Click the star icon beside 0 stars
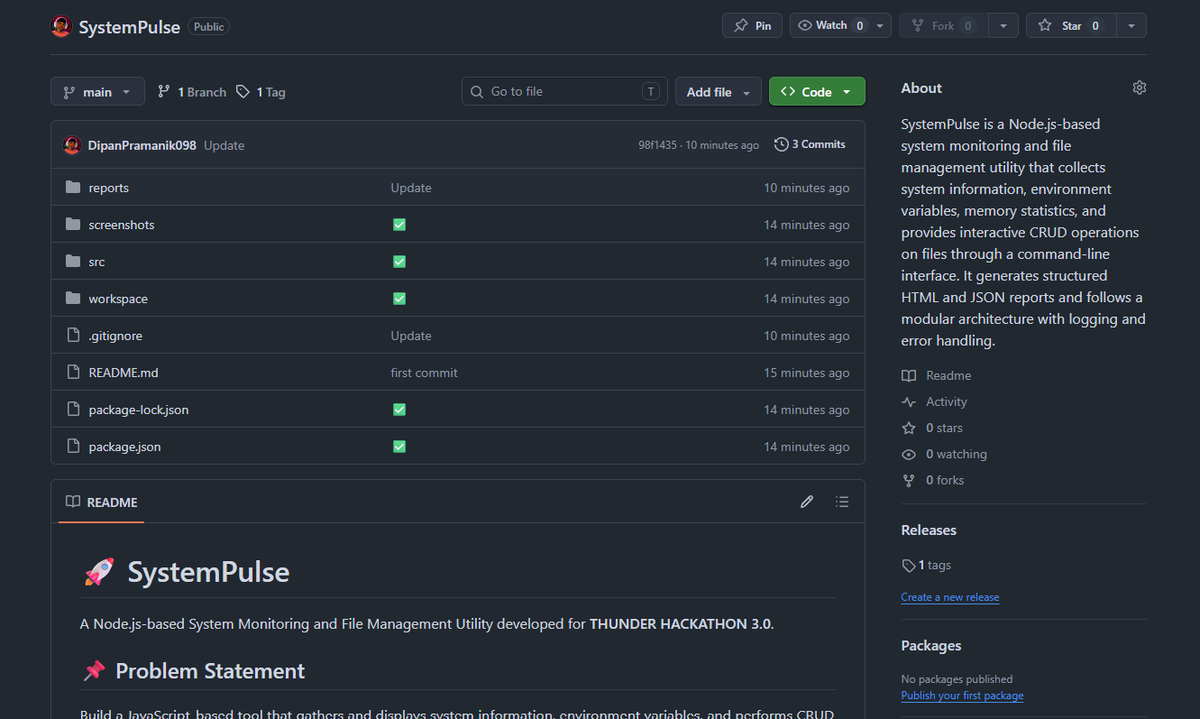This screenshot has width=1200, height=719. tap(908, 428)
